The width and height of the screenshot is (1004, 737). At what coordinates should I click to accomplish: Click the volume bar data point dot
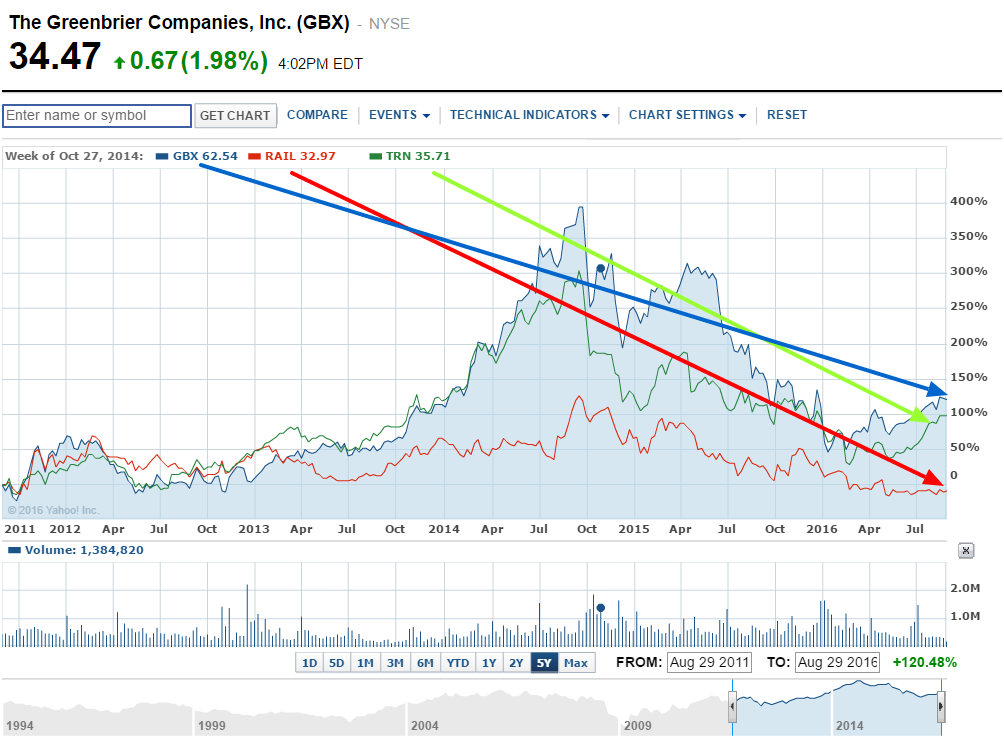coord(601,608)
